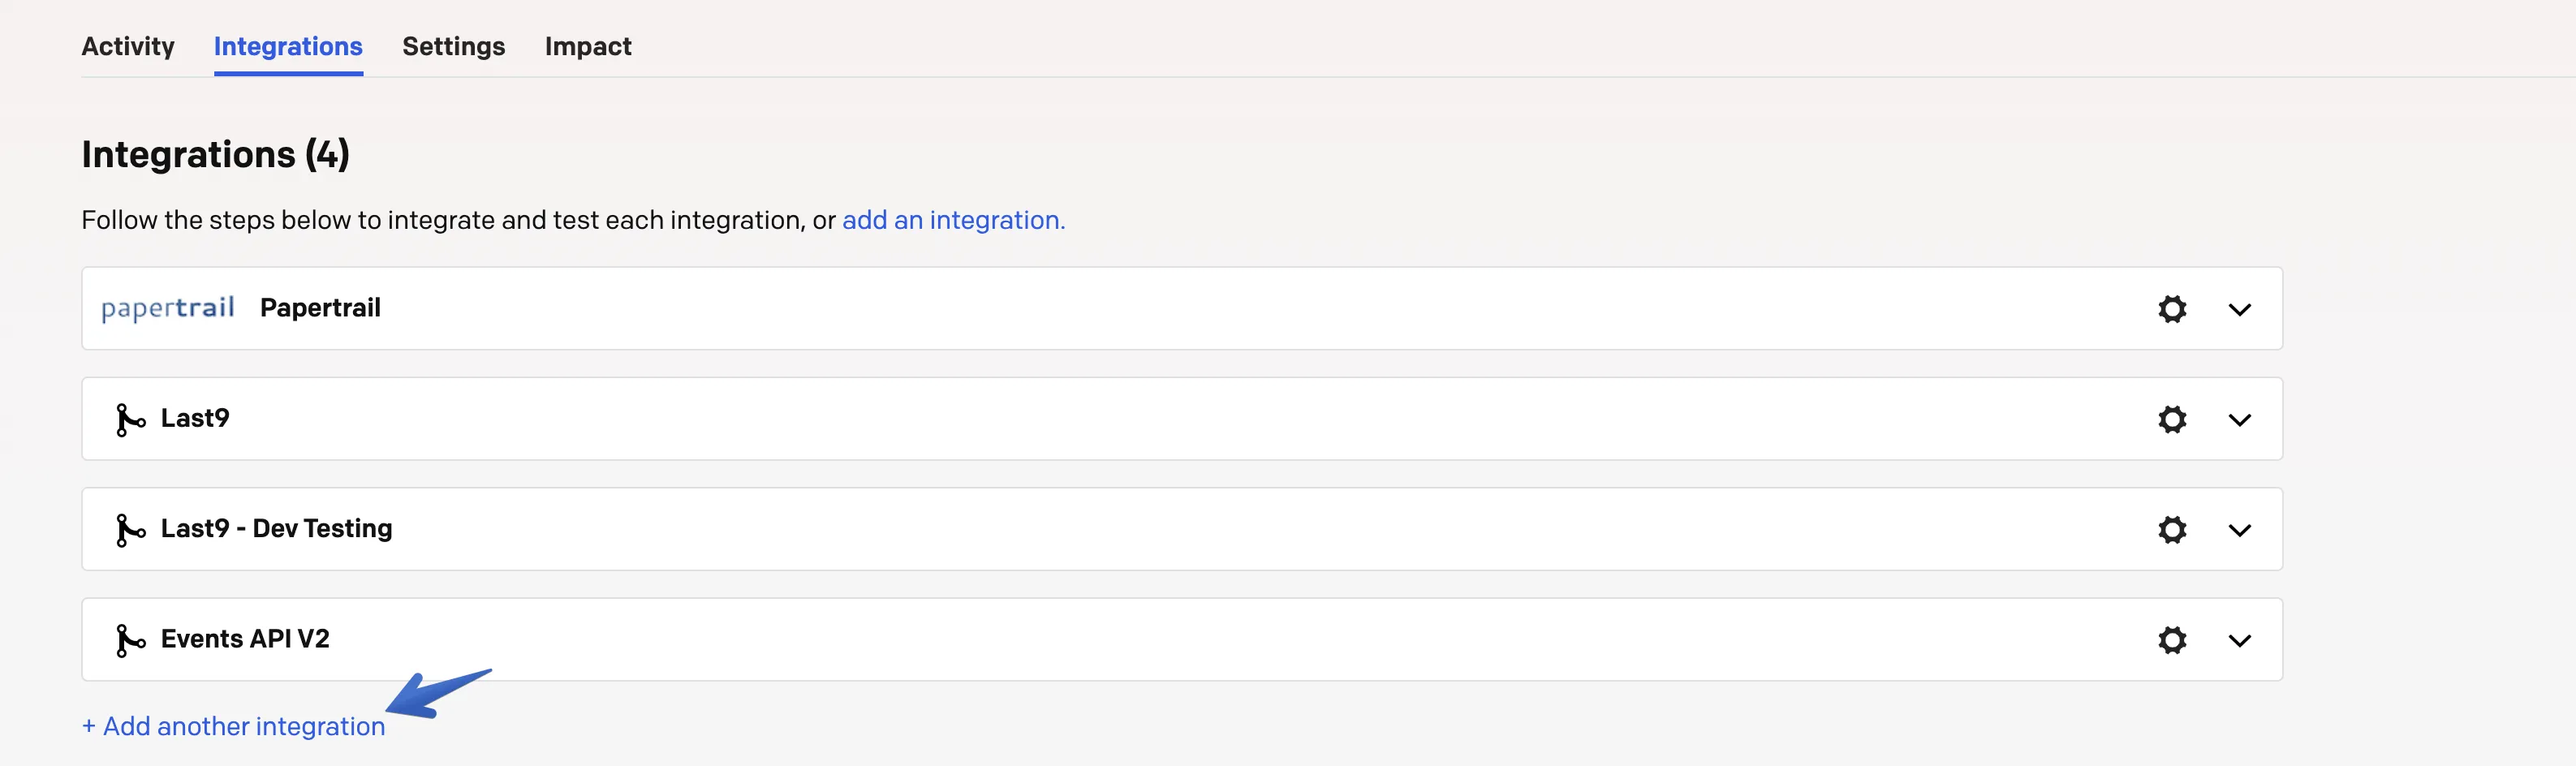Click the 'add an integration' link
The width and height of the screenshot is (2576, 766).
(x=953, y=220)
